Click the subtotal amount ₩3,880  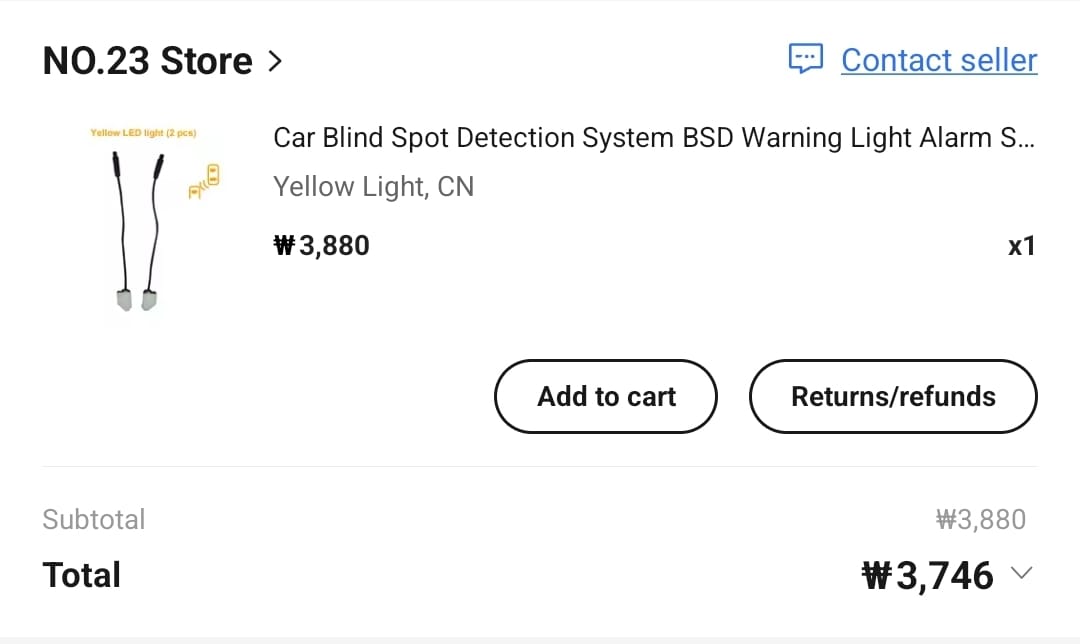coord(980,520)
